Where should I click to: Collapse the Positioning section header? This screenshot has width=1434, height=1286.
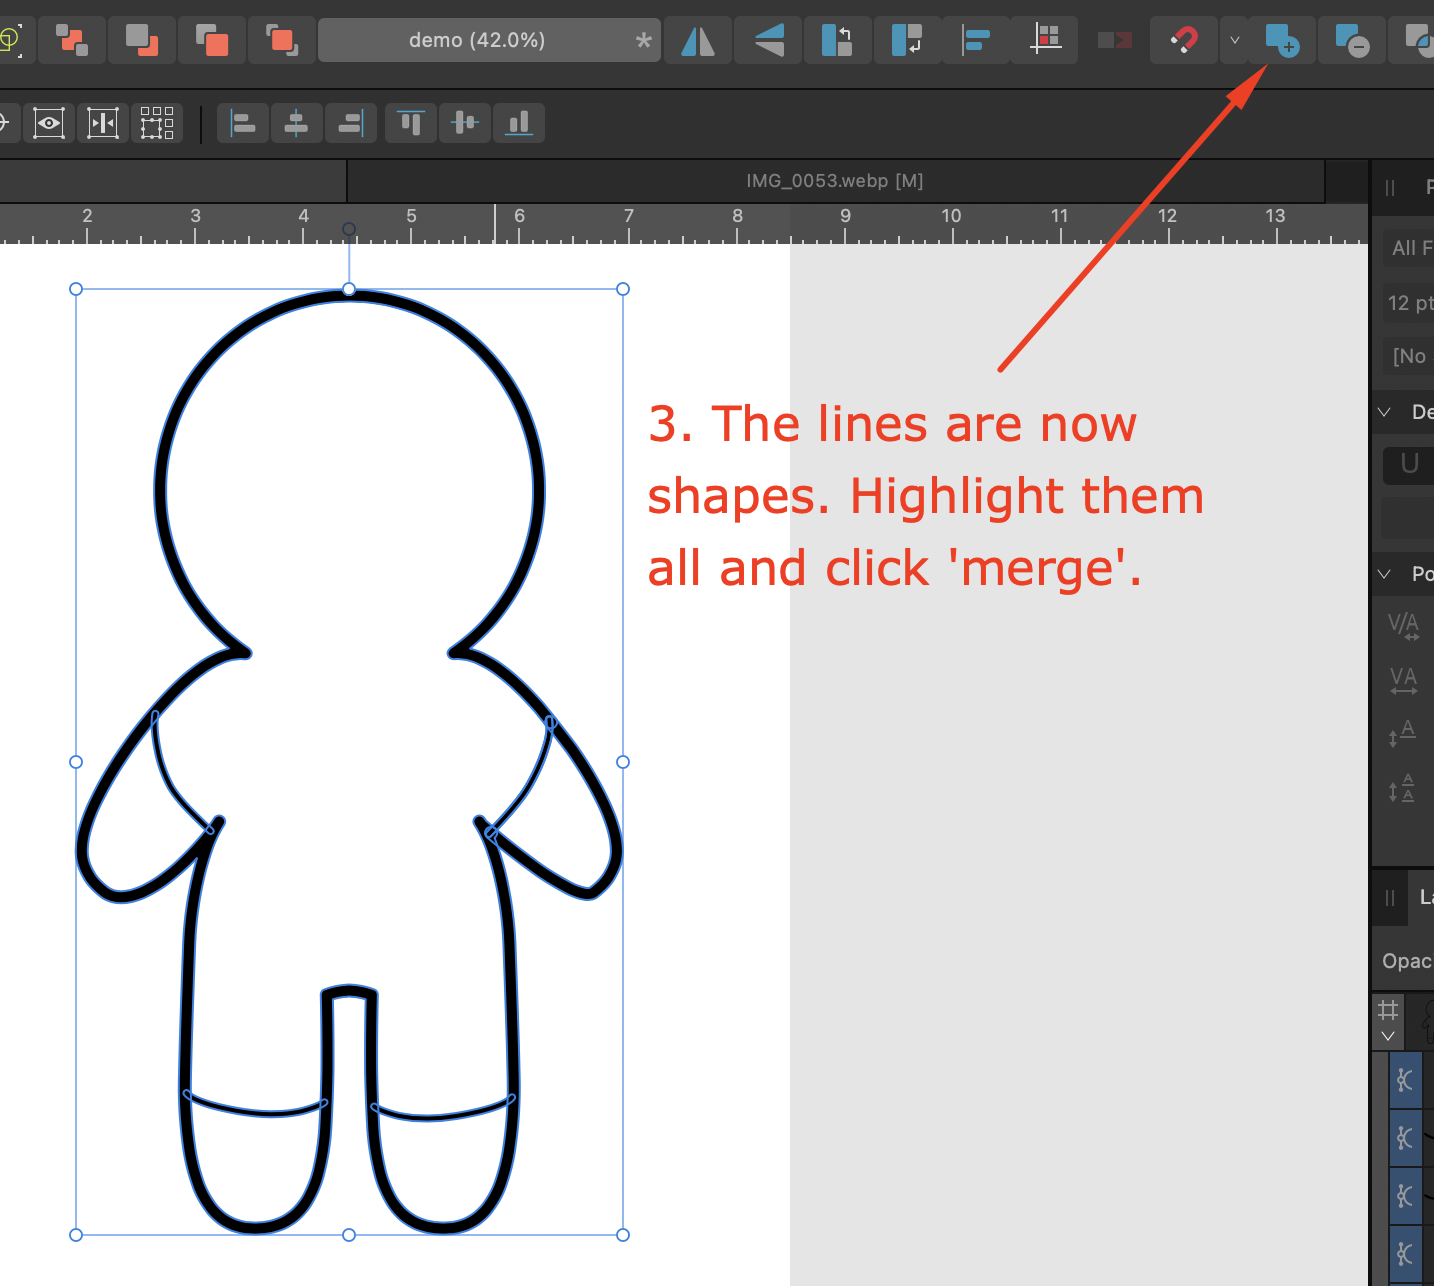(x=1385, y=573)
